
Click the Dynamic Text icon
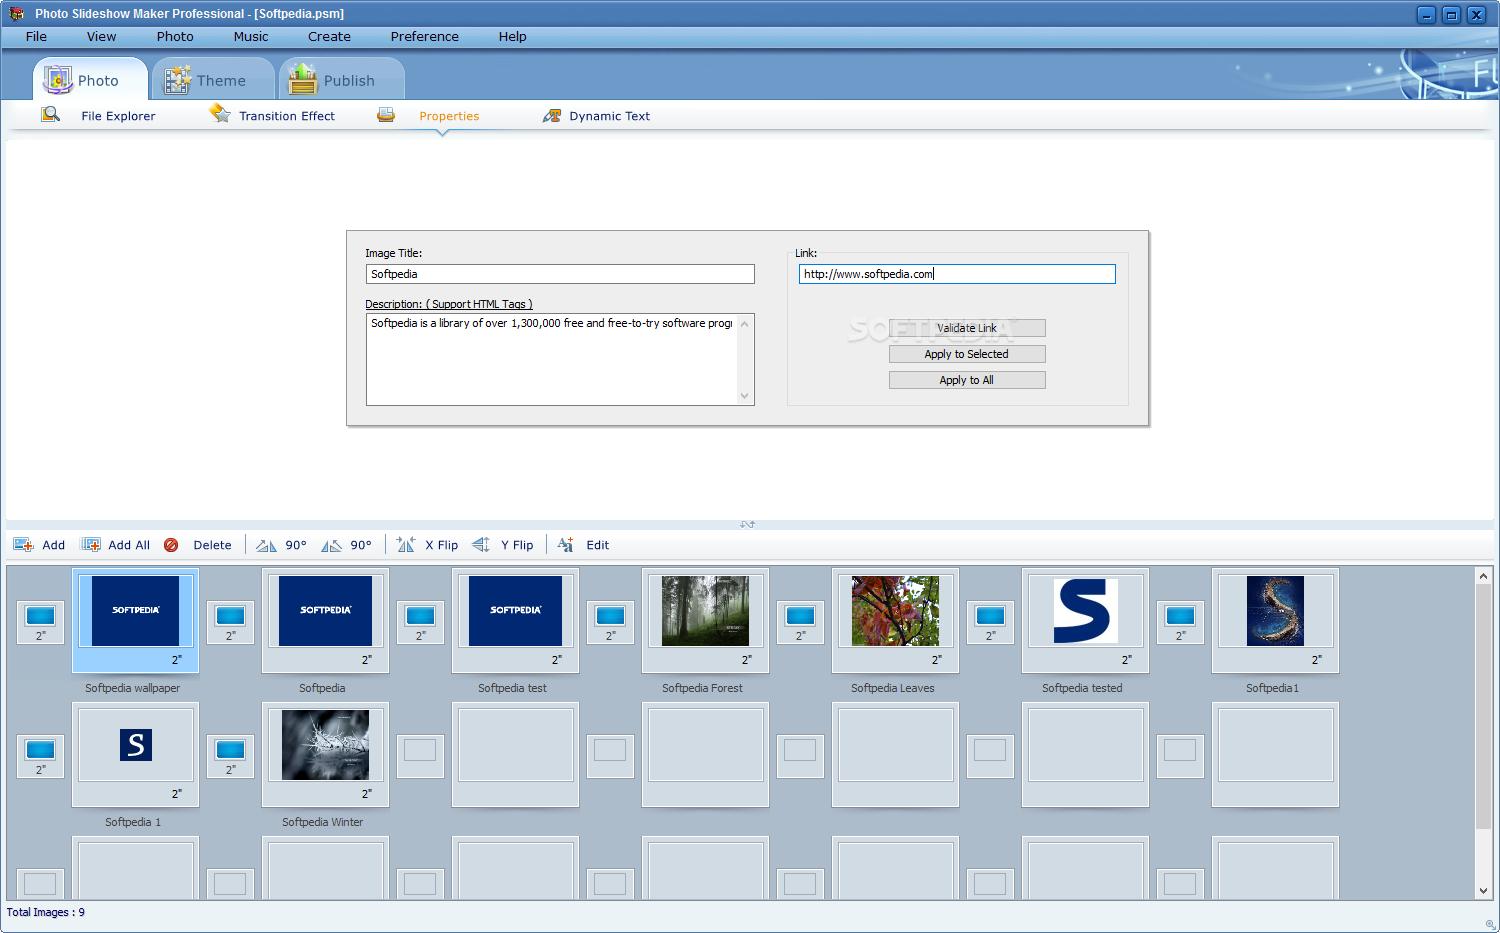(x=552, y=116)
